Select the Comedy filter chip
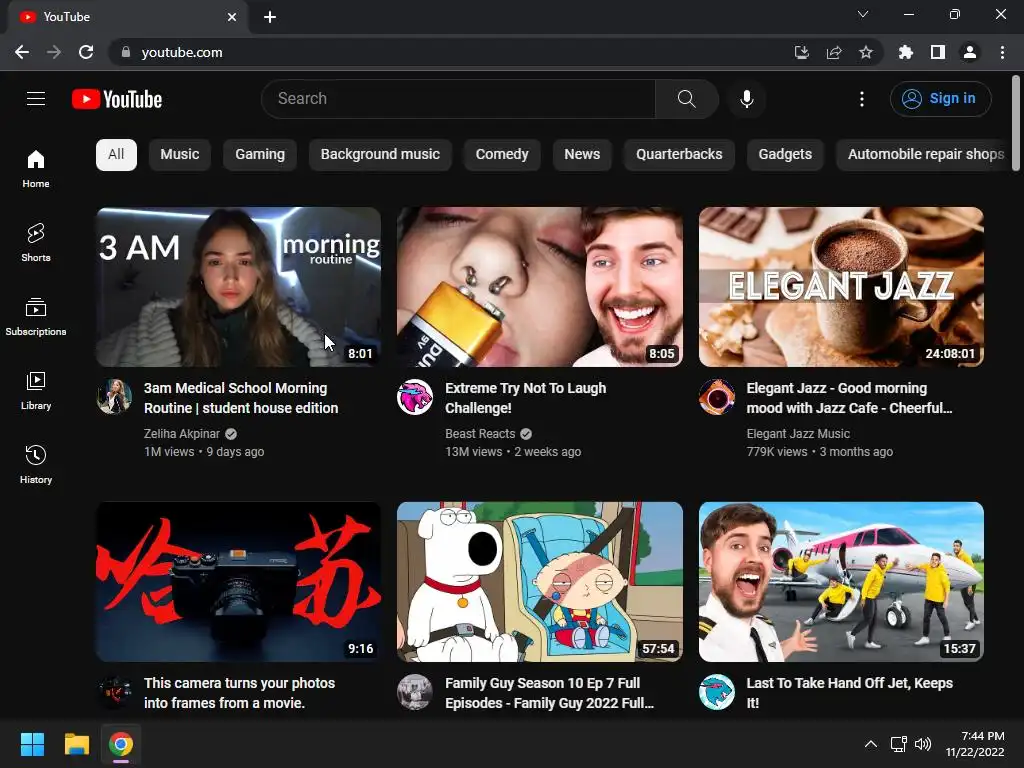The height and width of the screenshot is (768, 1024). (502, 155)
